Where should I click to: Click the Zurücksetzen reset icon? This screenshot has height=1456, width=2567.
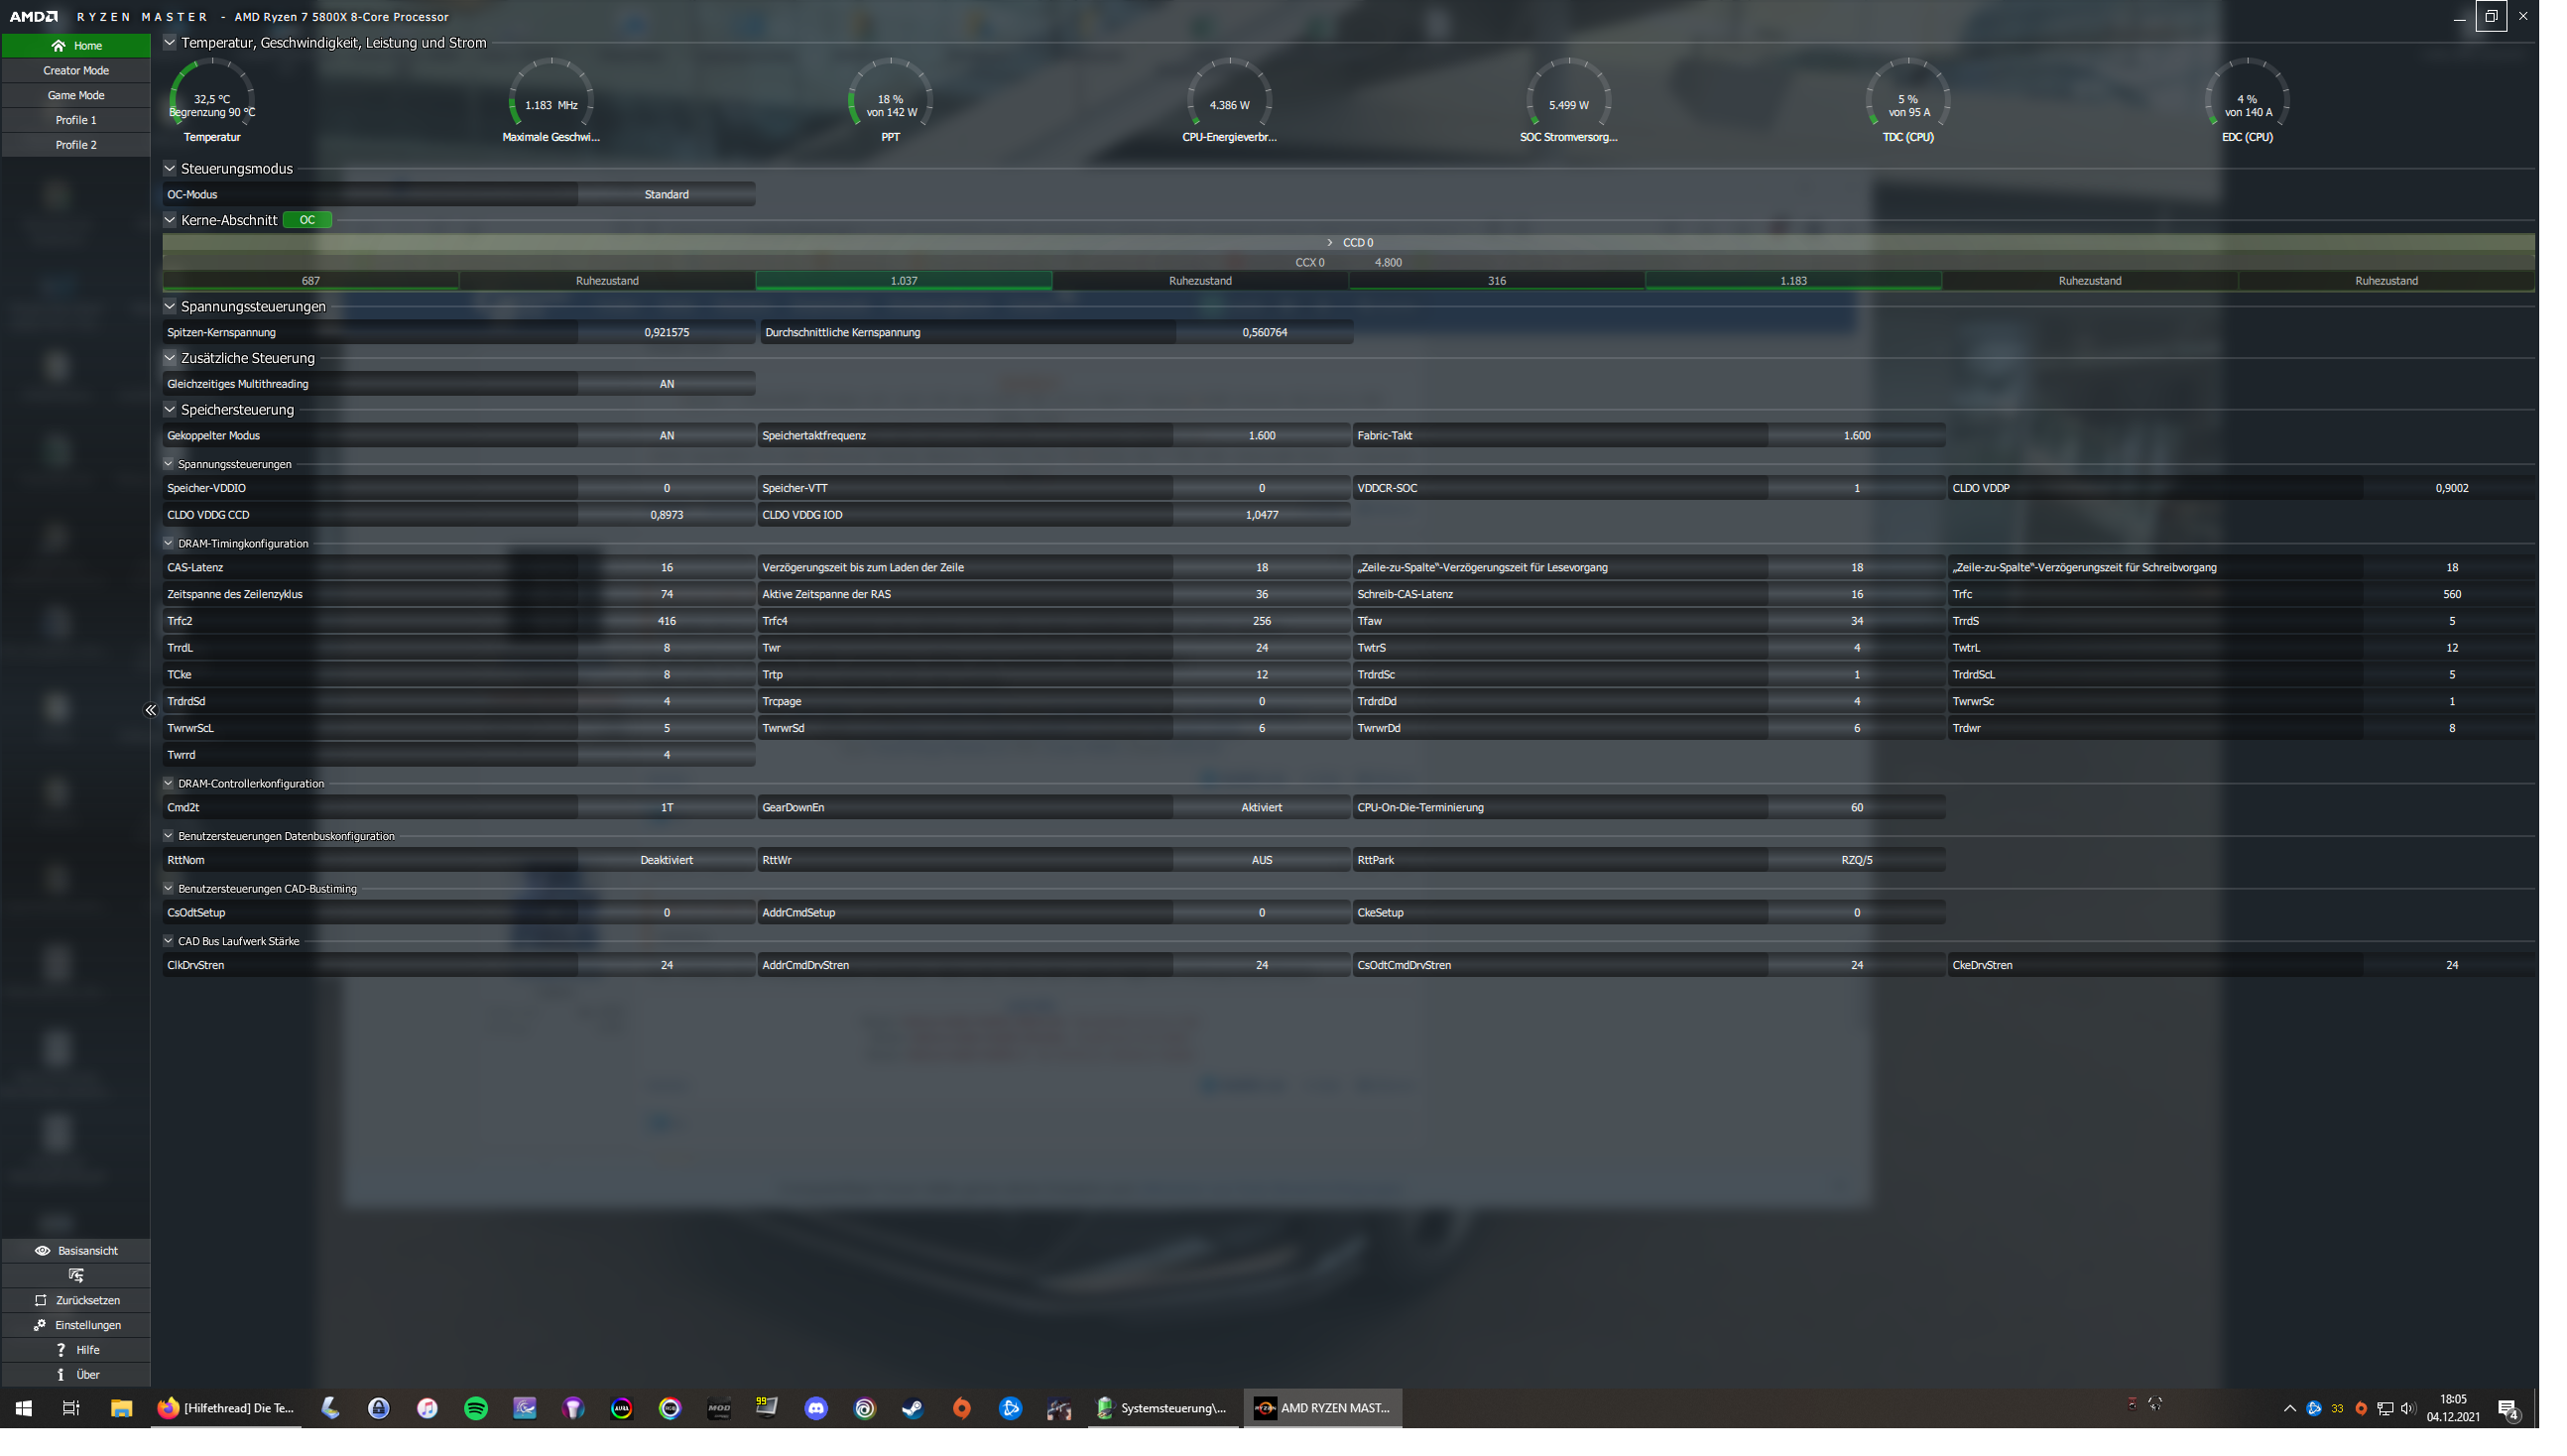[x=40, y=1300]
